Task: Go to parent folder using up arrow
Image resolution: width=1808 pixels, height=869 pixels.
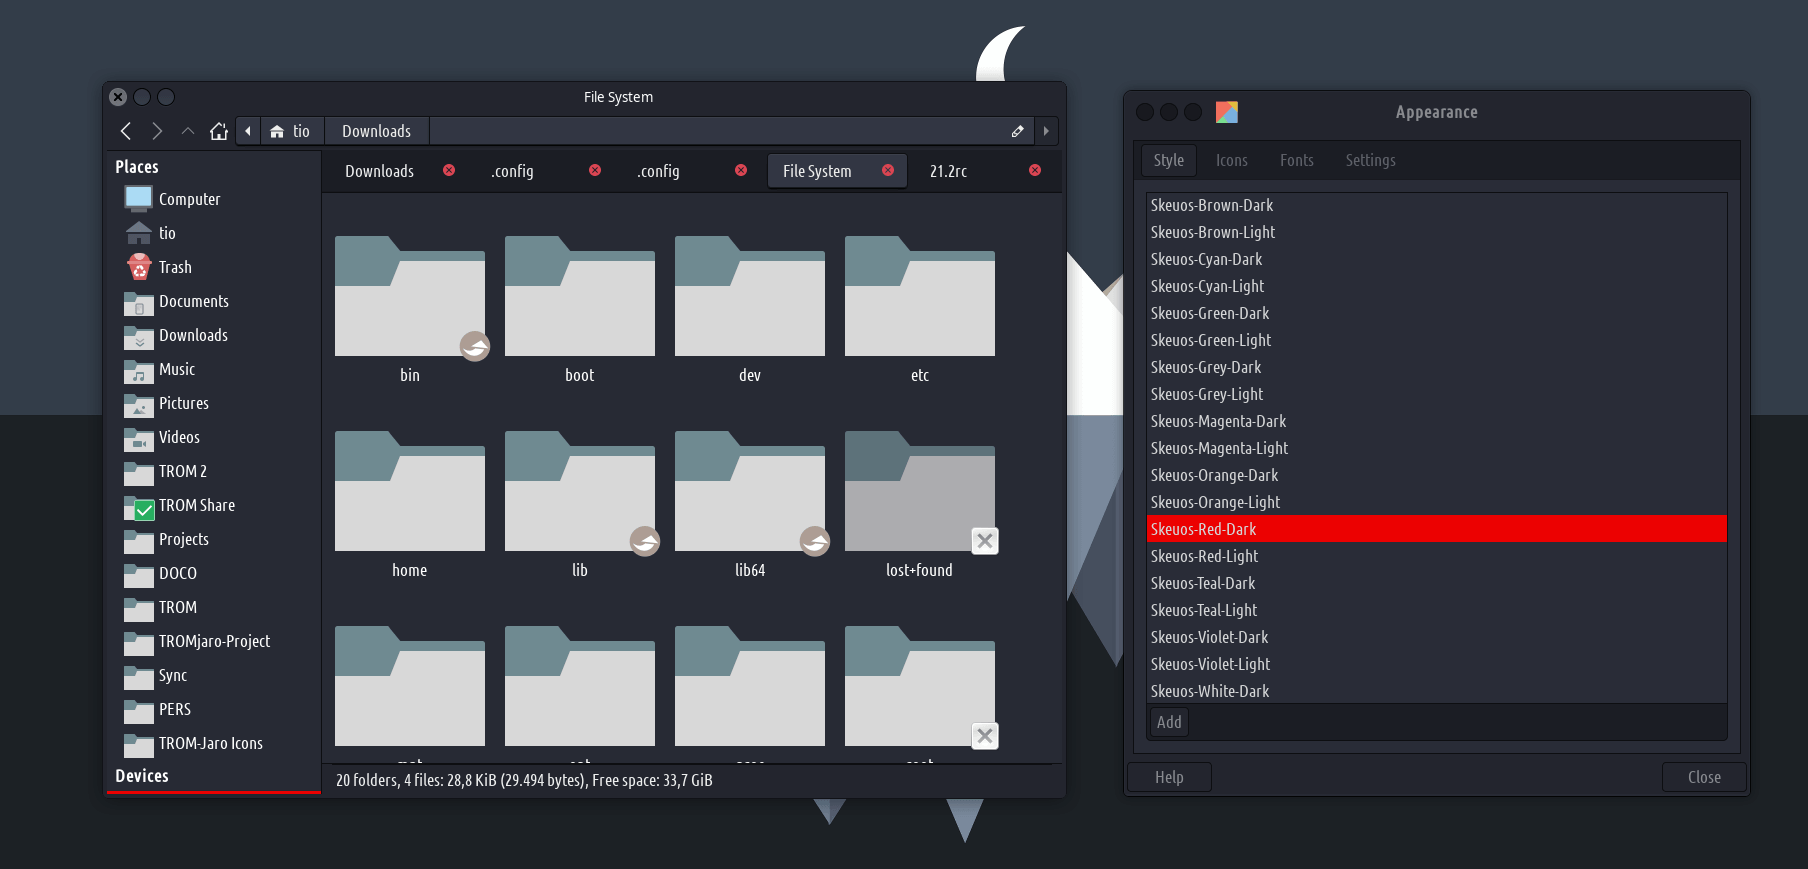Action: (188, 131)
